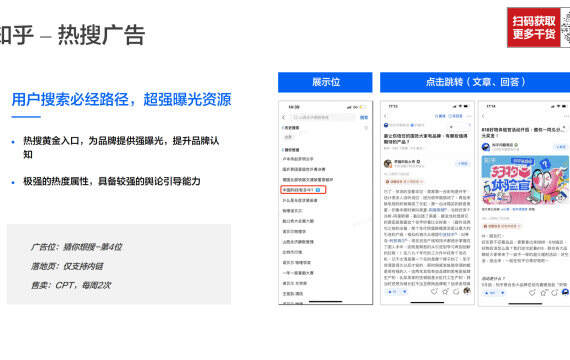
Task: Open more options dots in middle phone
Action: [x=469, y=116]
